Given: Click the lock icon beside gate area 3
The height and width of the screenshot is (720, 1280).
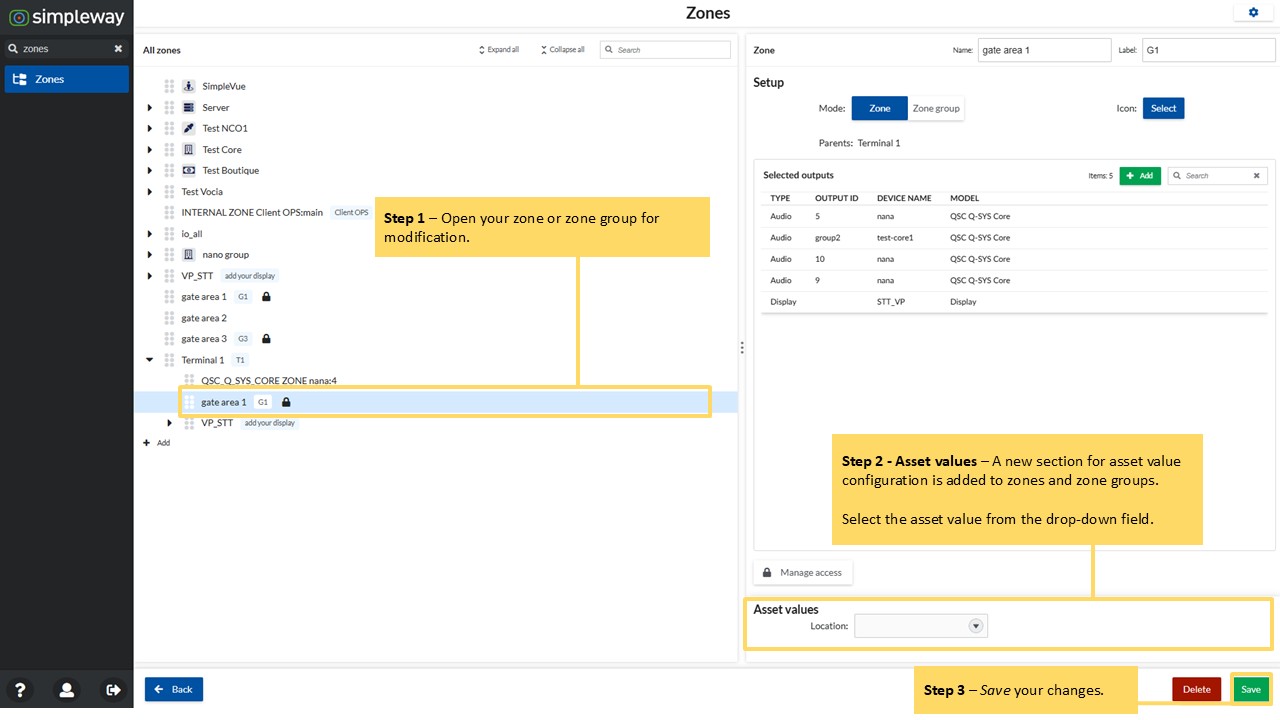Looking at the screenshot, I should coord(266,339).
